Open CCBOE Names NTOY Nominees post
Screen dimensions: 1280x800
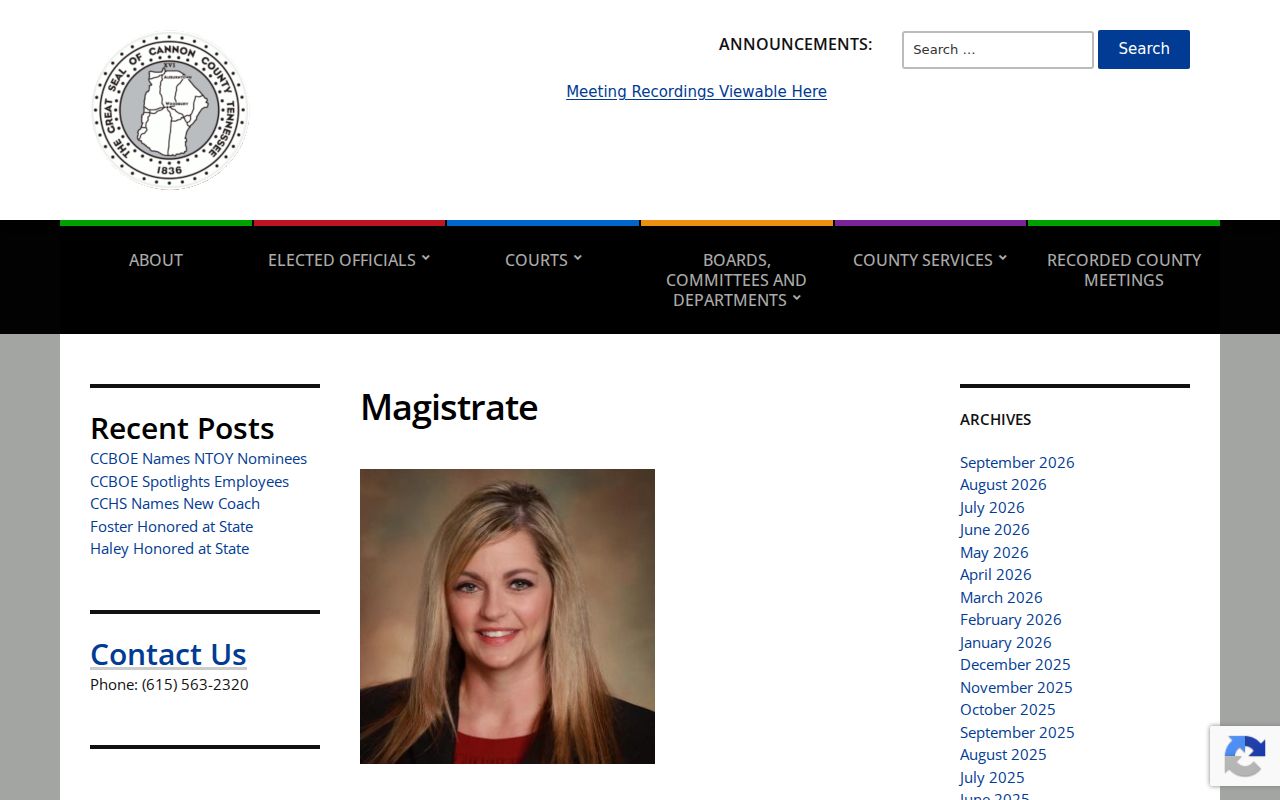pos(198,459)
